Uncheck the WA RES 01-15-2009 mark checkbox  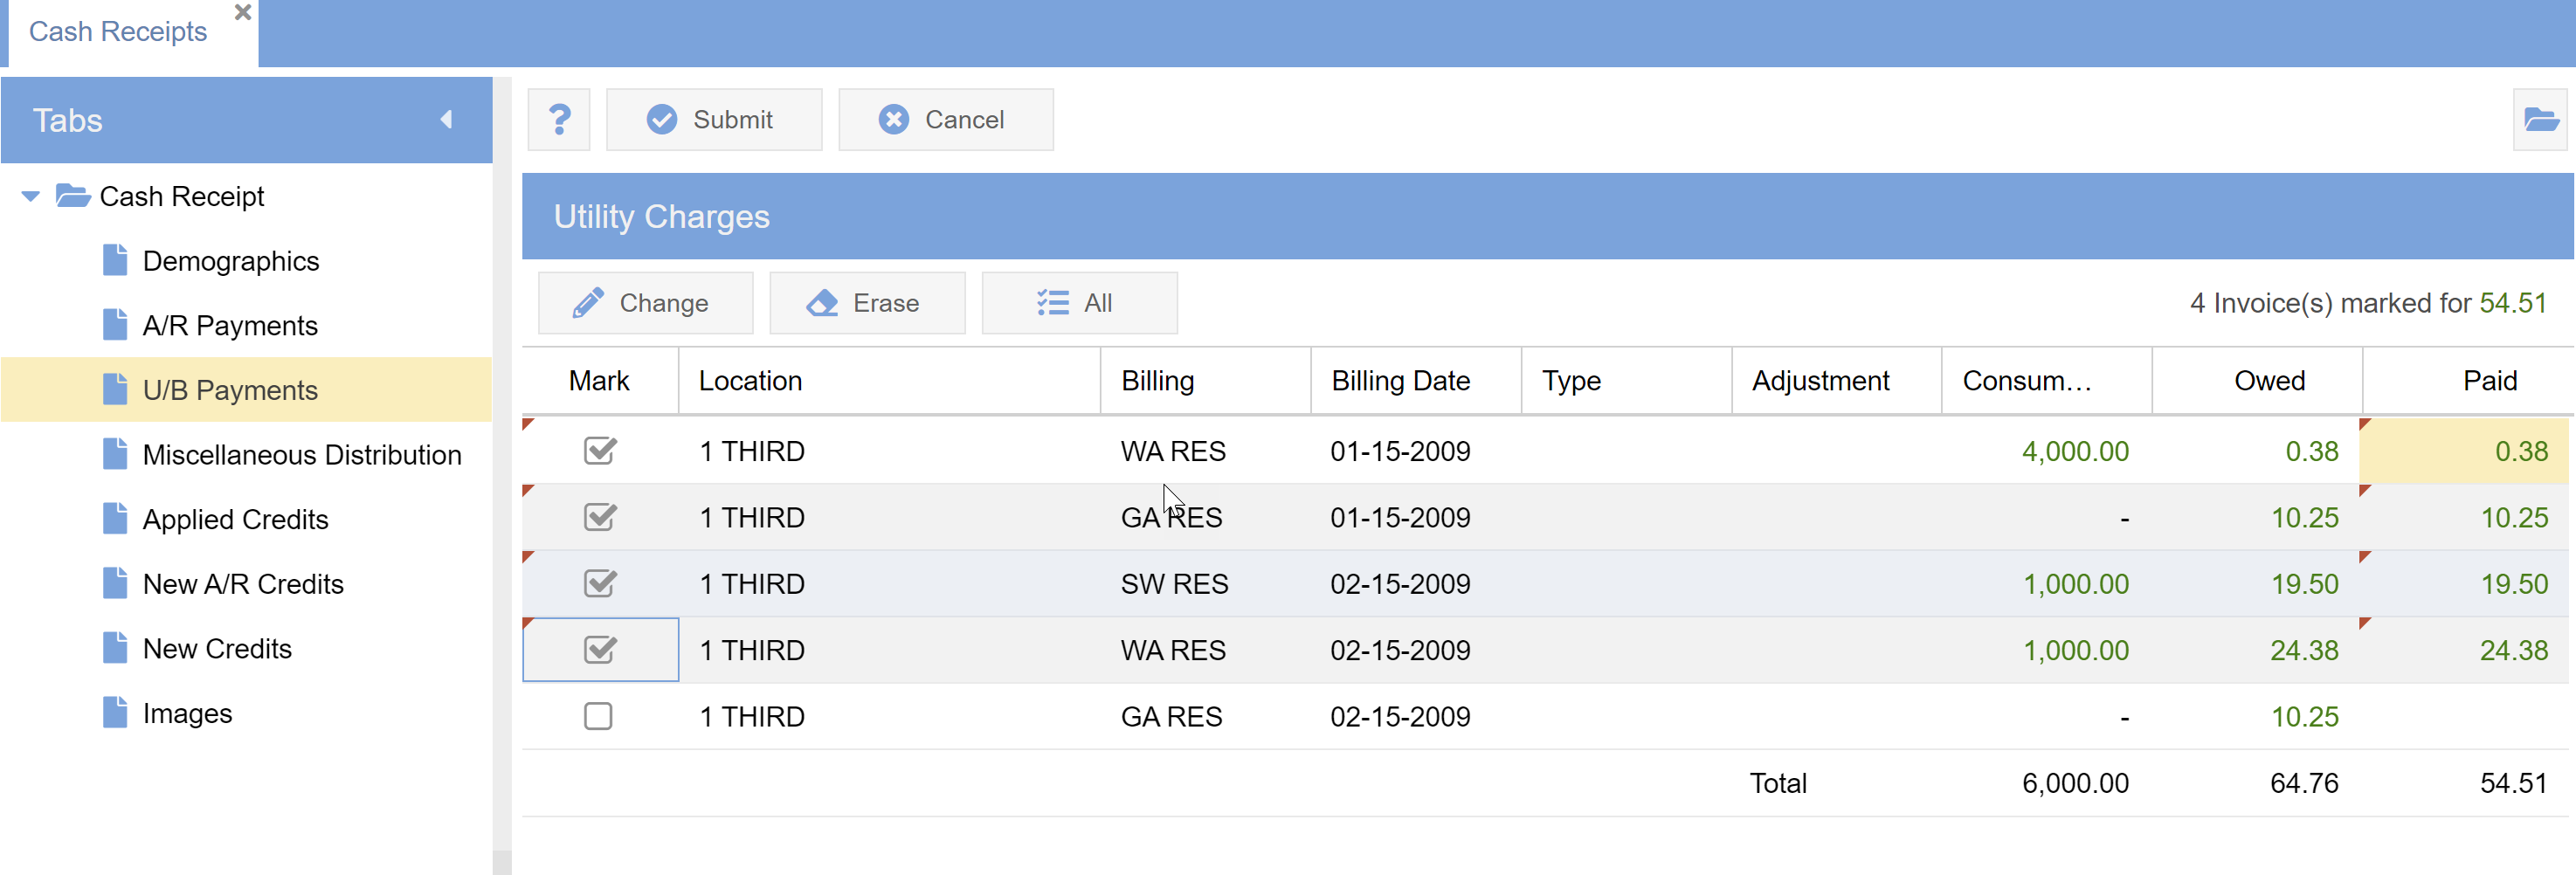pos(599,451)
